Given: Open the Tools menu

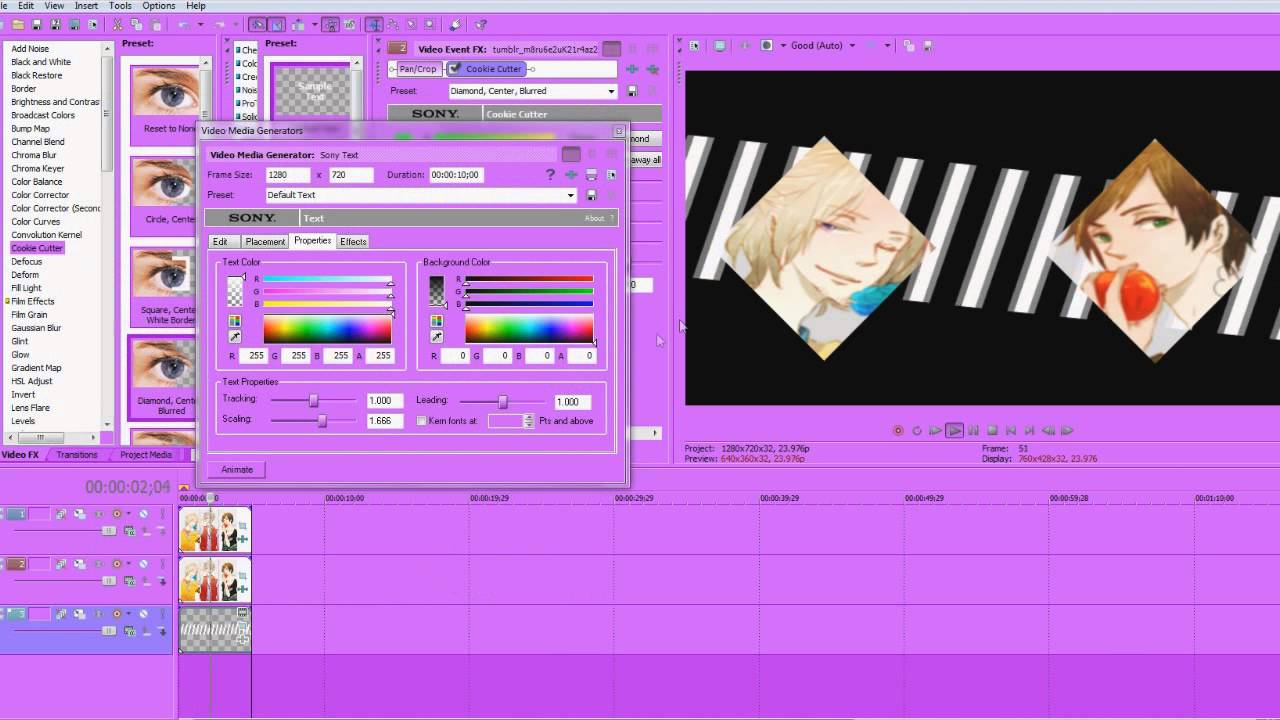Looking at the screenshot, I should (120, 6).
